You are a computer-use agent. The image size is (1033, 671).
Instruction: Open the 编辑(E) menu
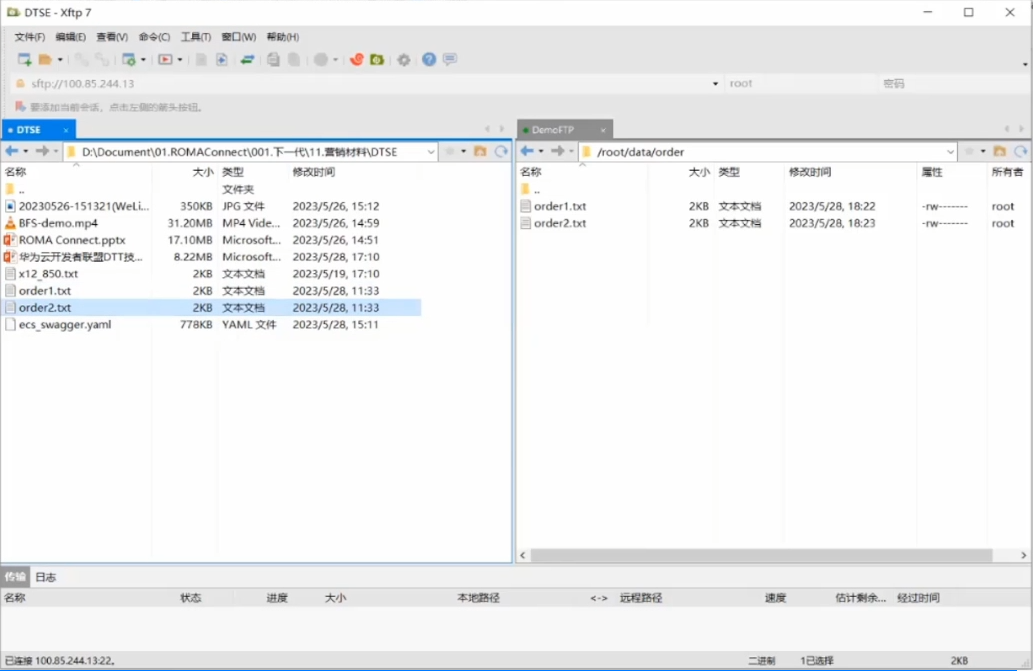pos(70,37)
